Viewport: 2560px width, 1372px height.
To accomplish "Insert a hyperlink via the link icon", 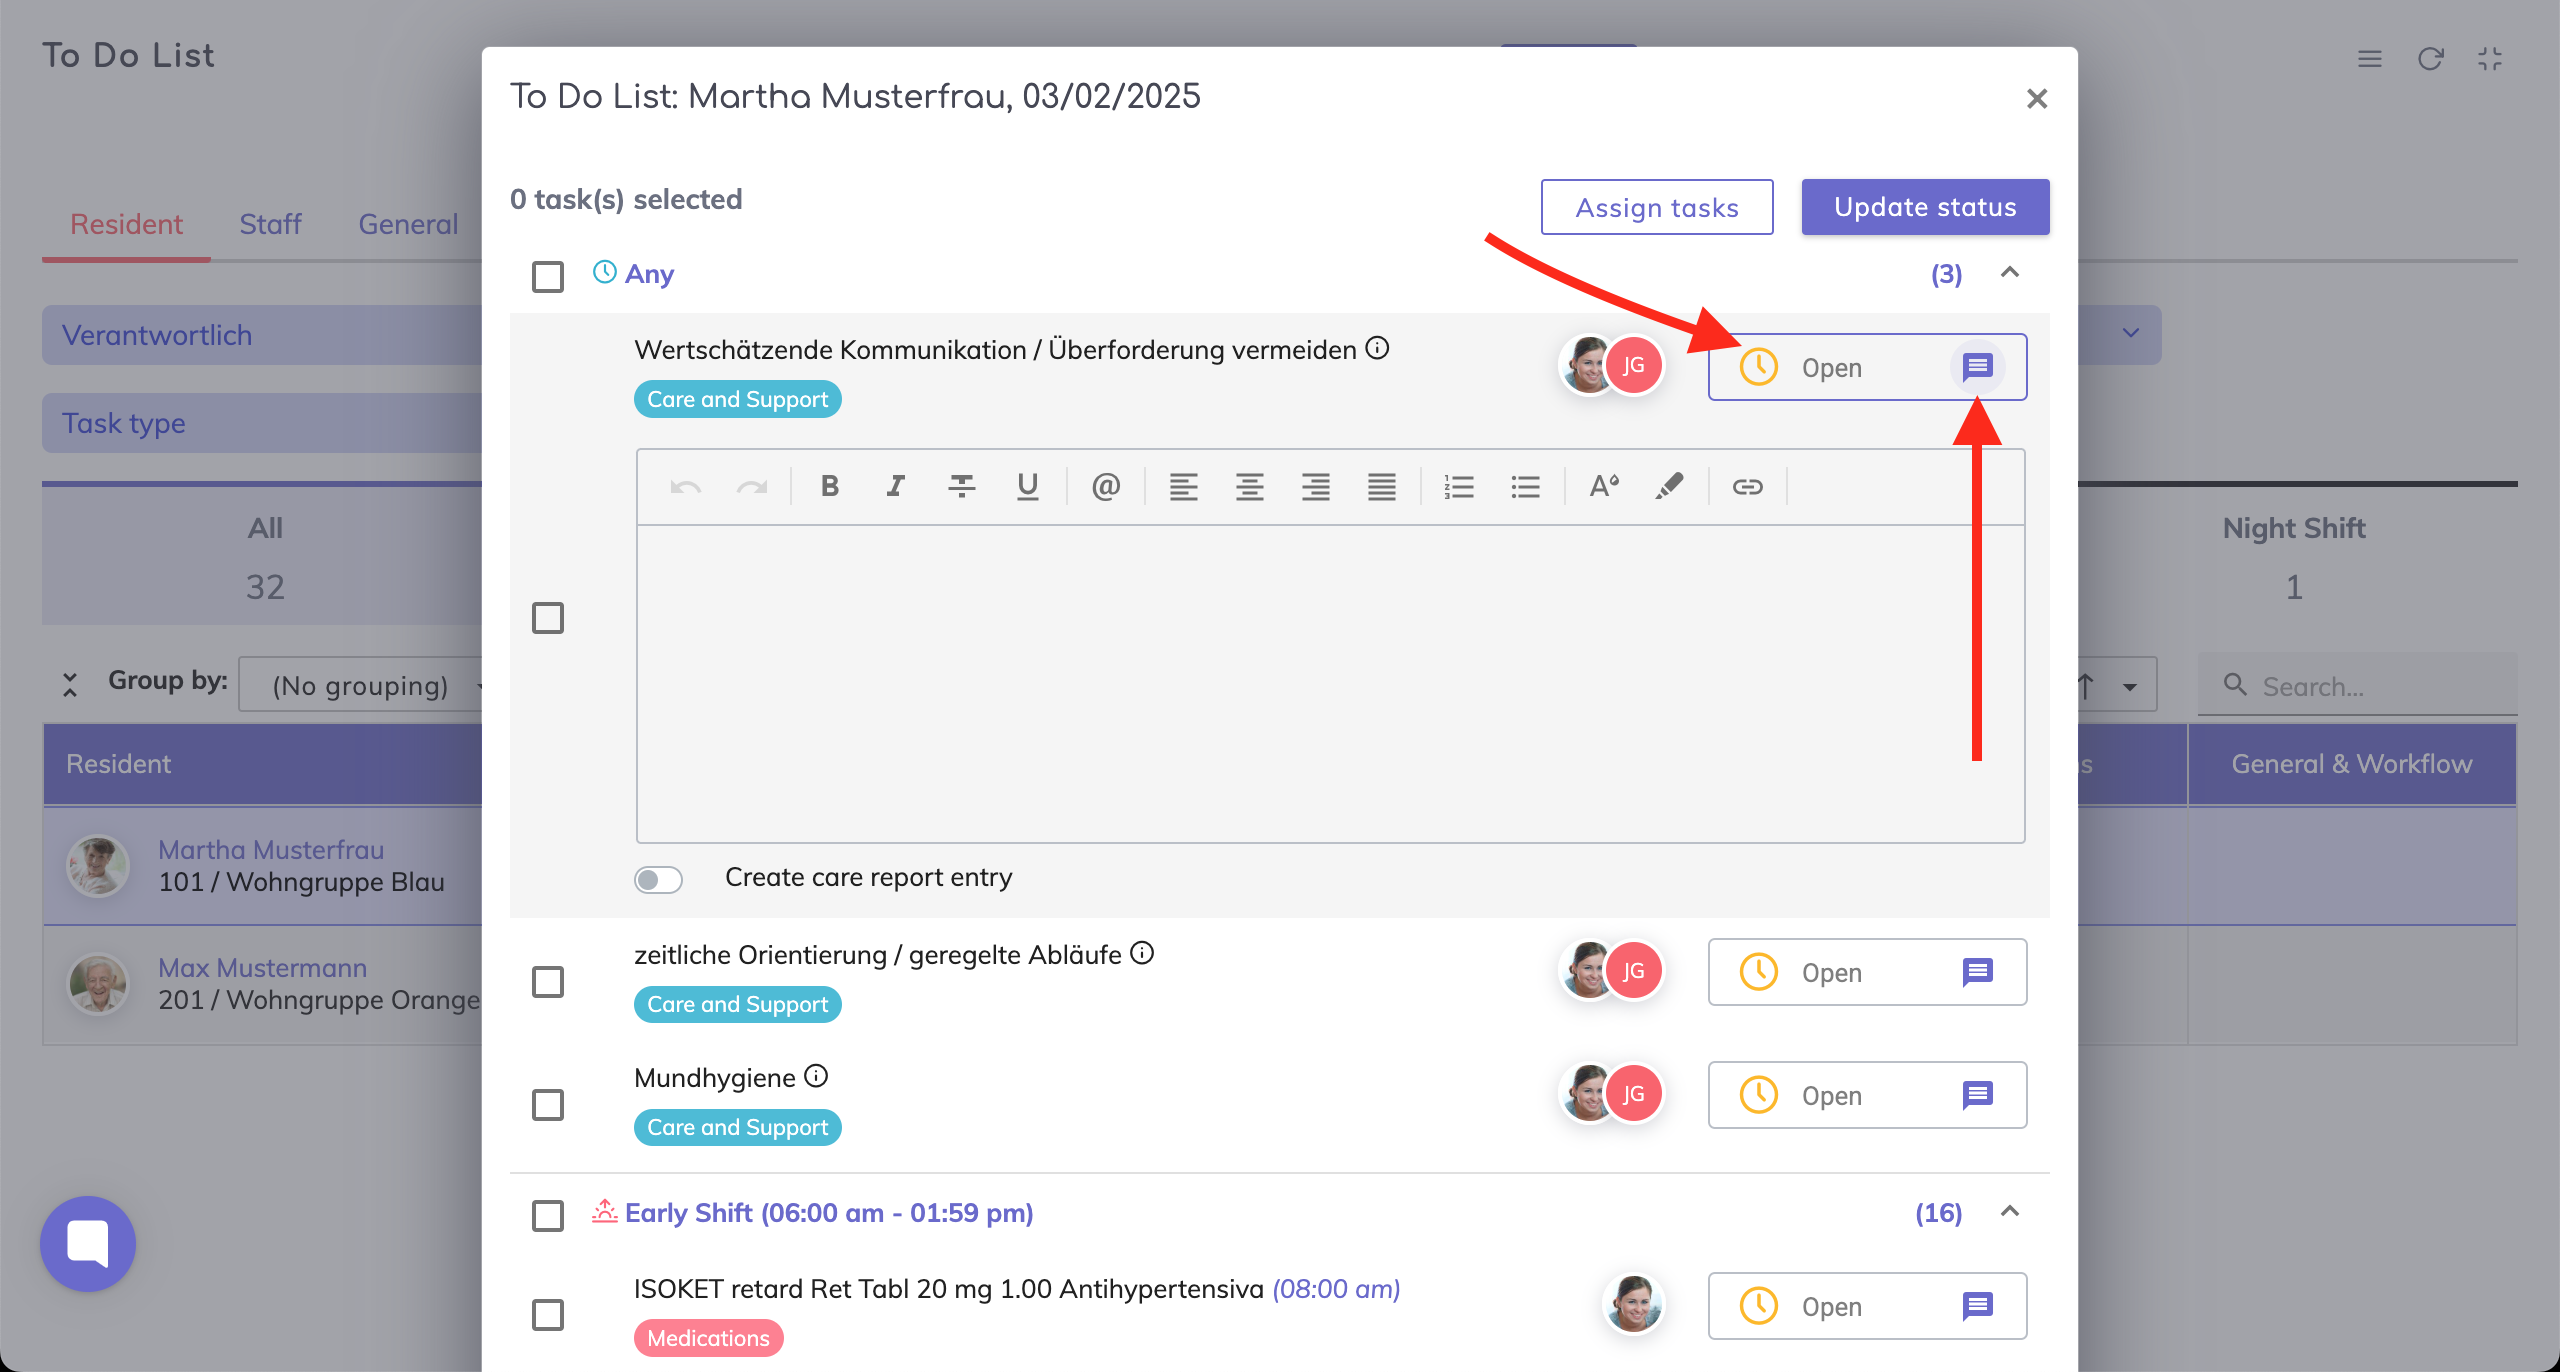I will click(1747, 487).
